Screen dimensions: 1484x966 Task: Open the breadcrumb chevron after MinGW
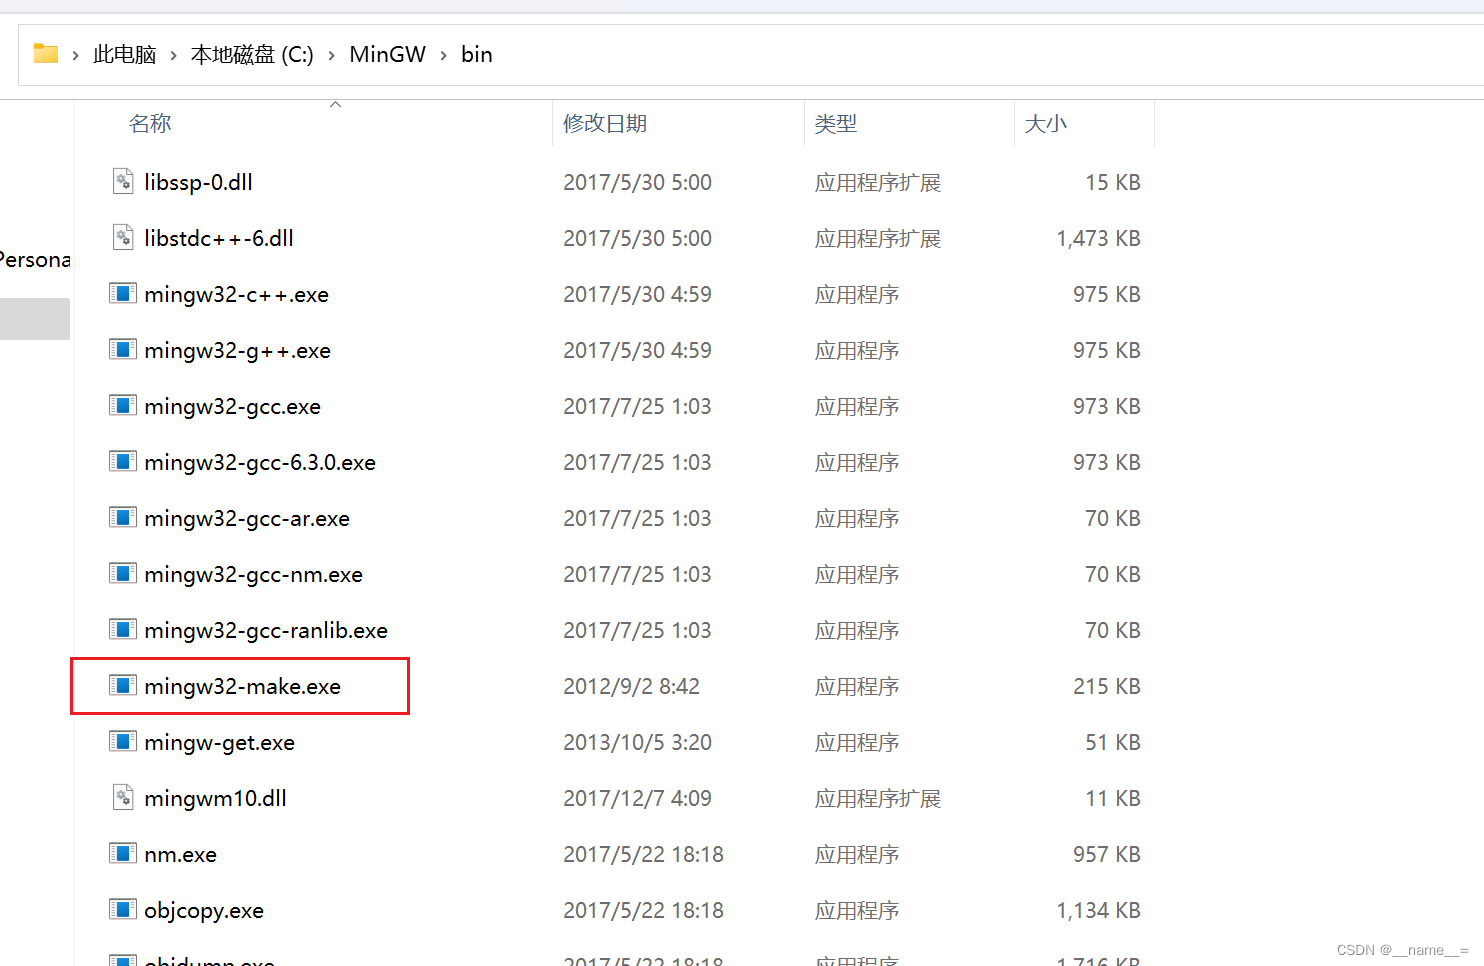tap(441, 55)
